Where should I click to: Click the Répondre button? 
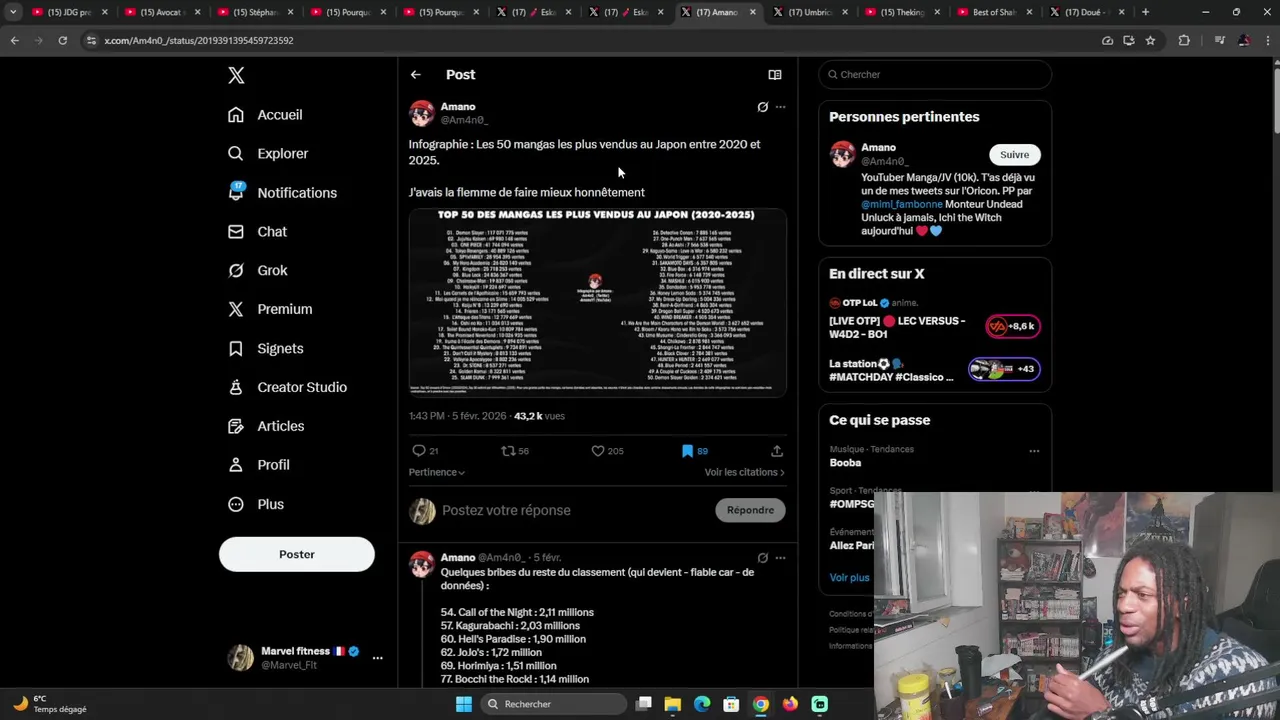tap(750, 511)
